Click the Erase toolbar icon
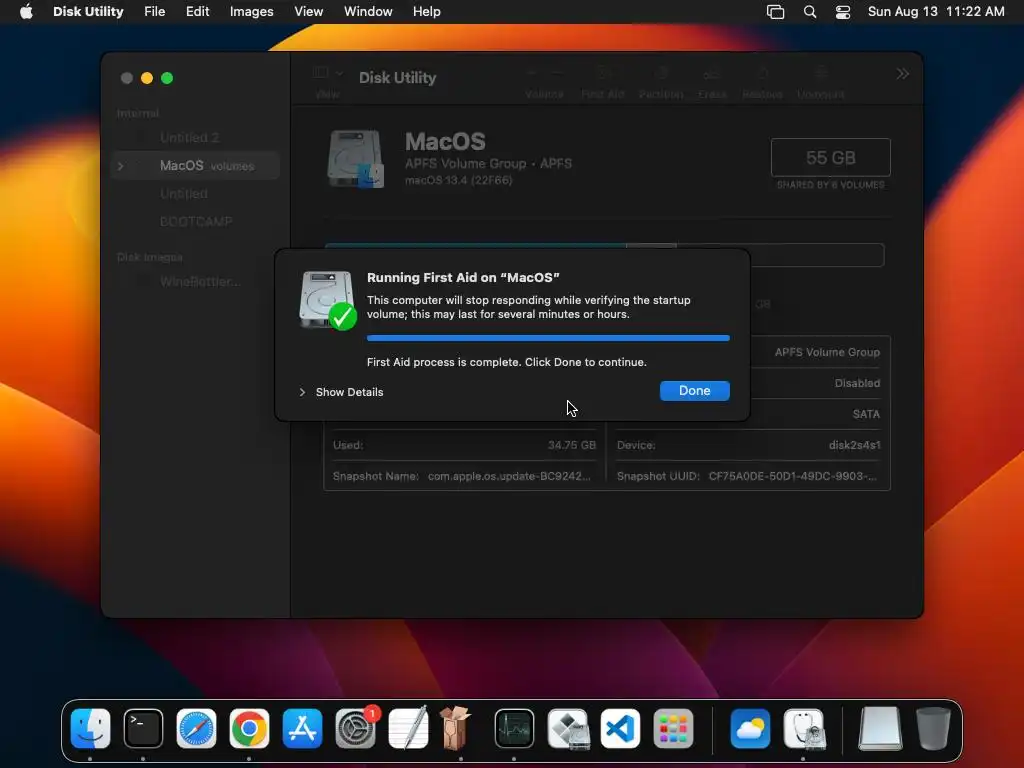Image resolution: width=1024 pixels, height=768 pixels. (x=712, y=73)
